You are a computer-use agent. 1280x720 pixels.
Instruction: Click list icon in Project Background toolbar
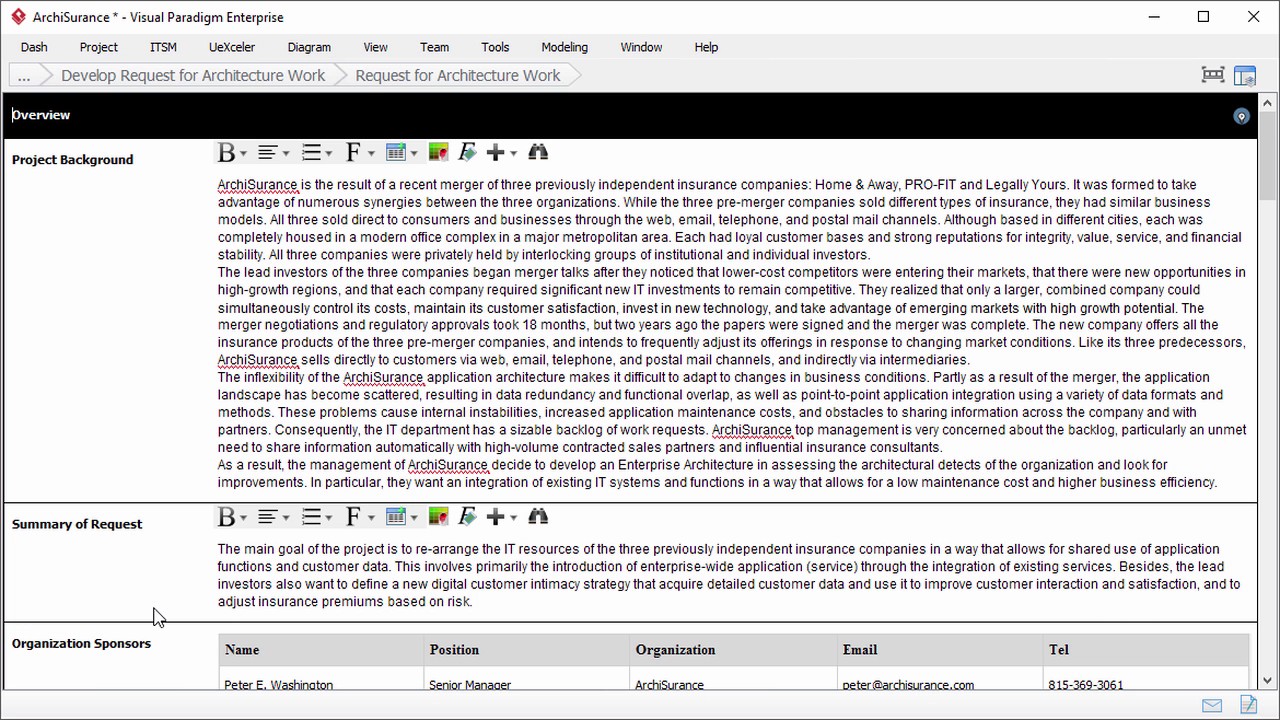pyautogui.click(x=311, y=153)
